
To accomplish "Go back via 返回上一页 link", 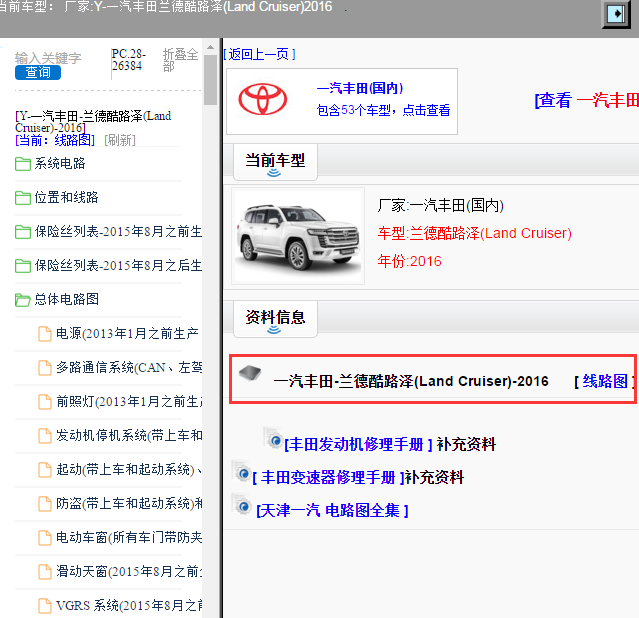I will pos(259,54).
